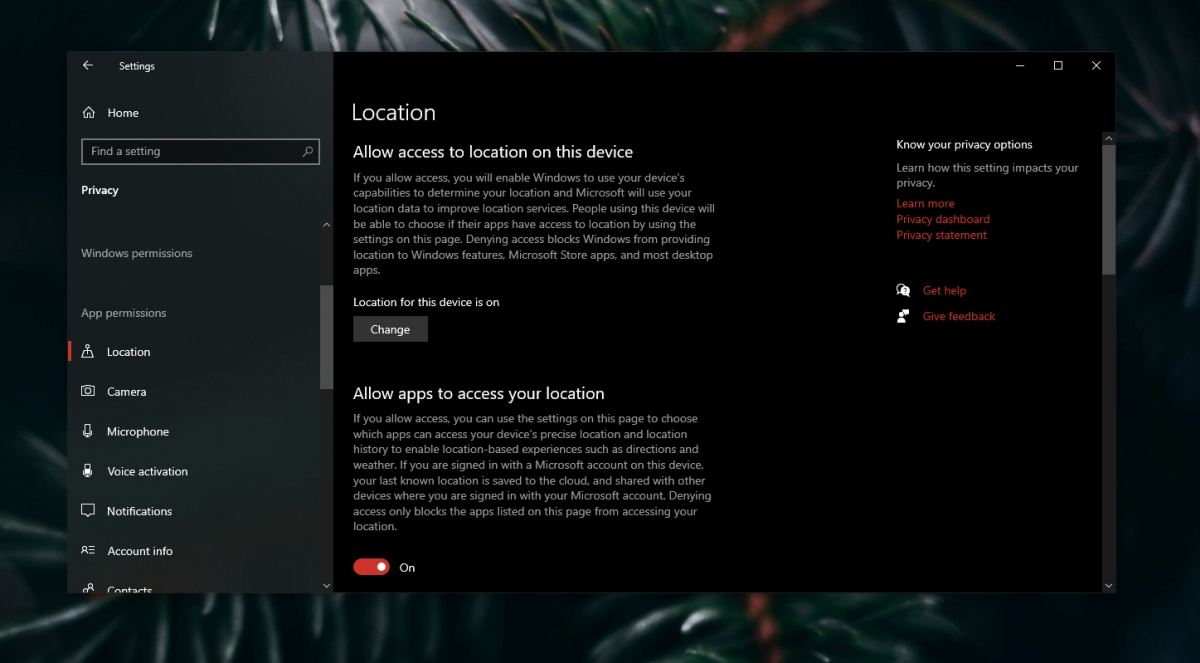The image size is (1200, 663).
Task: Click the main pane scrollbar thumb
Action: [1108, 209]
